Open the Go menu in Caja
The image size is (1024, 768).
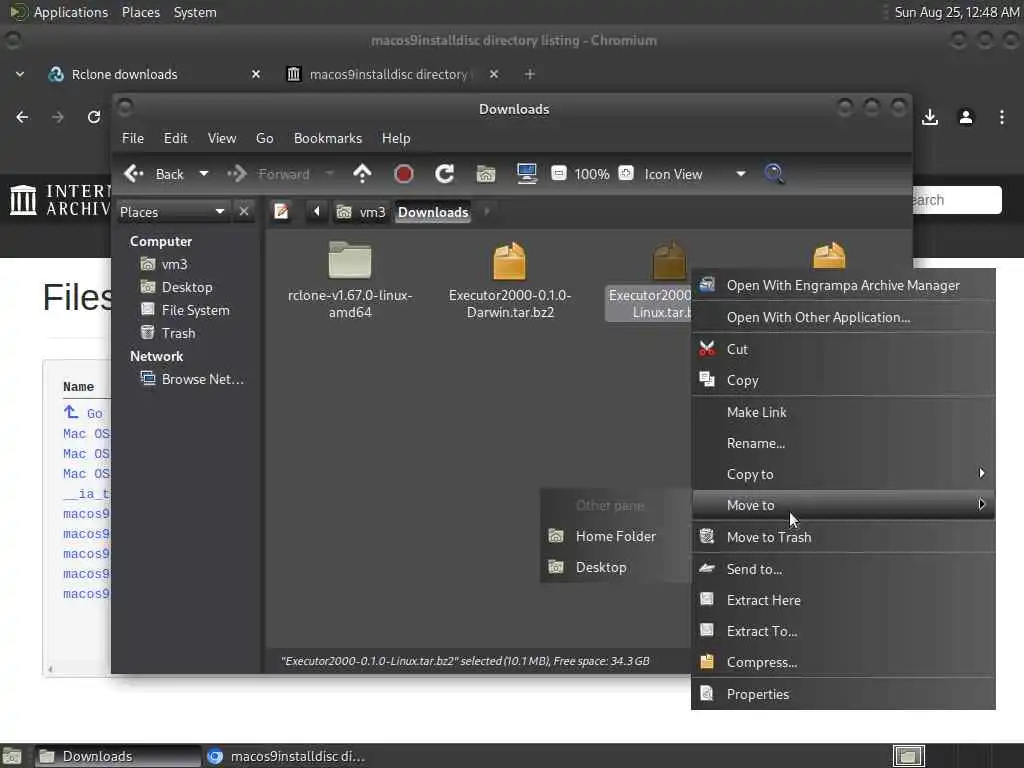pyautogui.click(x=264, y=138)
